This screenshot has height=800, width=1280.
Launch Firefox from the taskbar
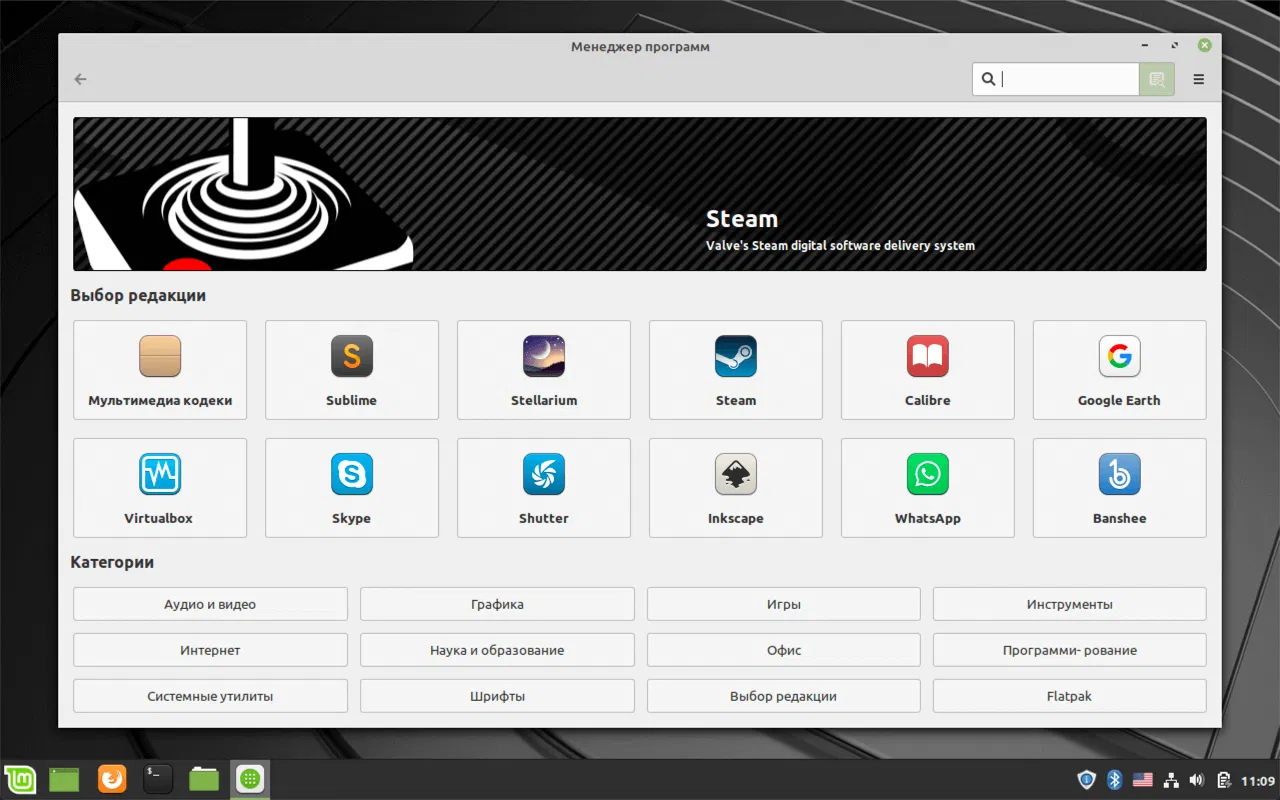[x=111, y=779]
